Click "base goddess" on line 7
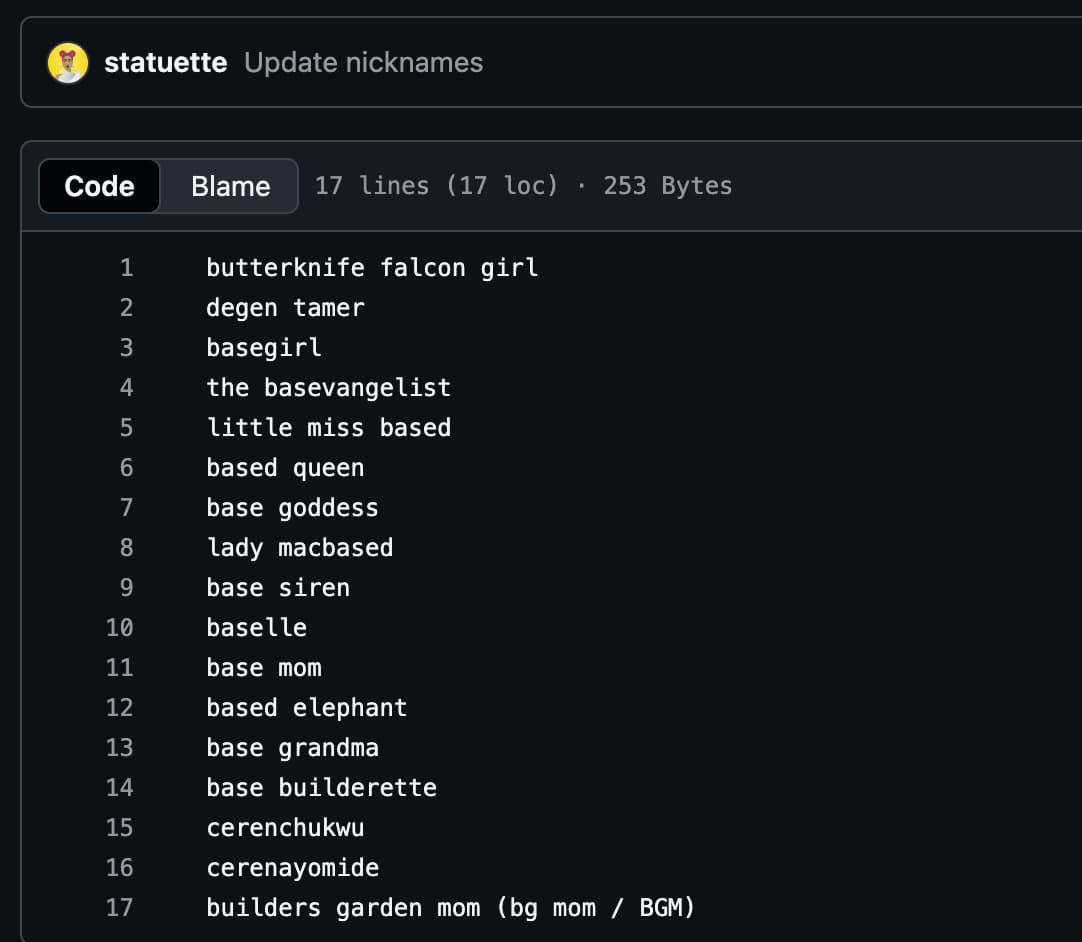This screenshot has width=1082, height=942. tap(292, 507)
